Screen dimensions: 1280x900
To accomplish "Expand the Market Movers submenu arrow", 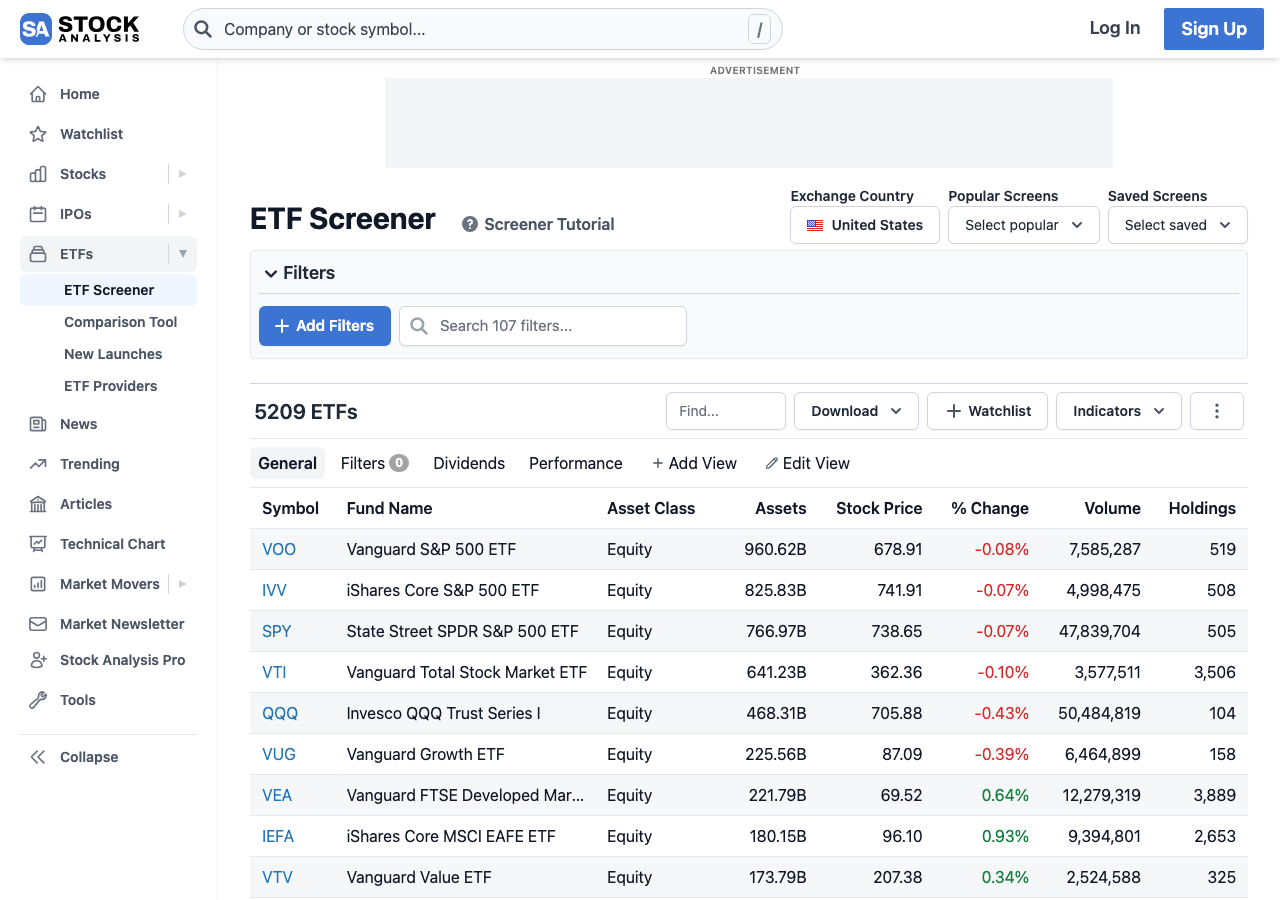I will click(x=182, y=584).
